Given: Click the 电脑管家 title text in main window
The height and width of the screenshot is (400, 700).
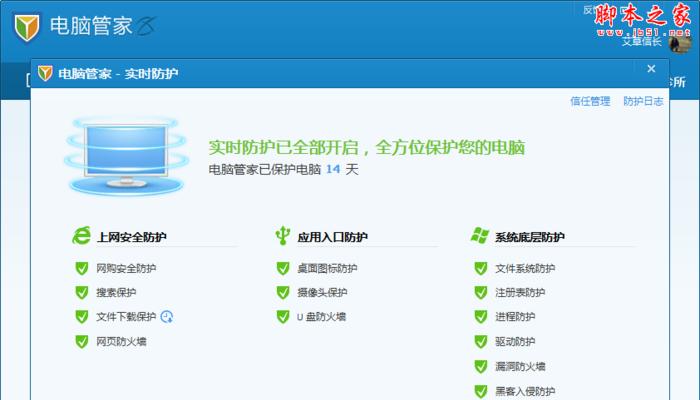Looking at the screenshot, I should click(x=91, y=26).
